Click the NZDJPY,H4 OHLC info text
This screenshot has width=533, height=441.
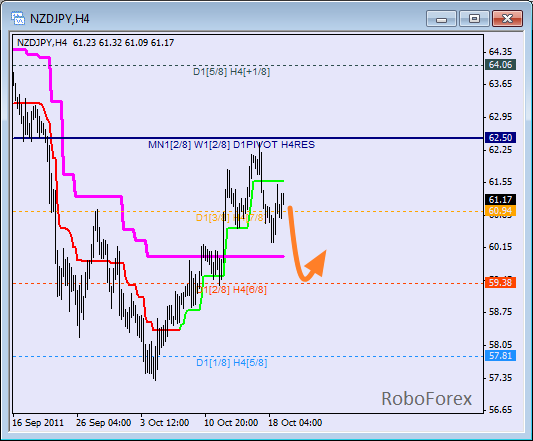[96, 43]
